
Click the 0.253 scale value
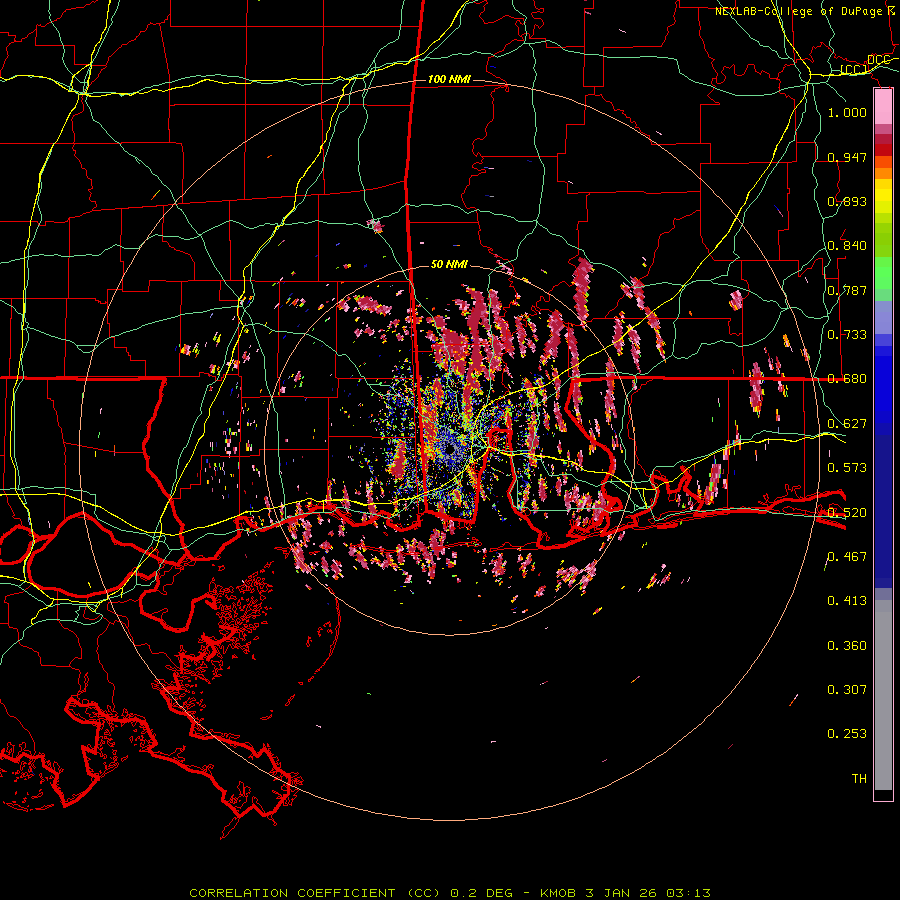847,734
